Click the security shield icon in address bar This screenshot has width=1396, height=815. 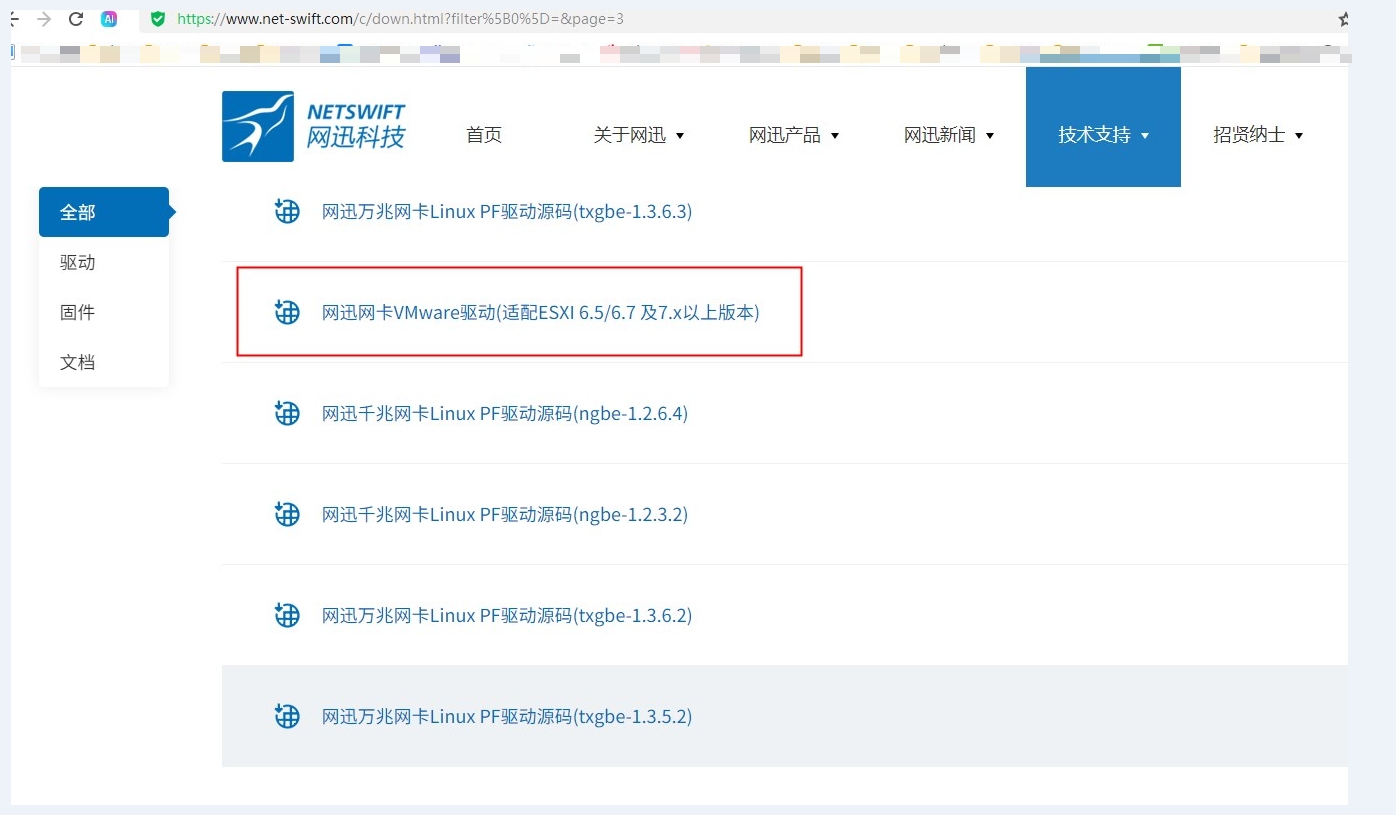pyautogui.click(x=158, y=17)
